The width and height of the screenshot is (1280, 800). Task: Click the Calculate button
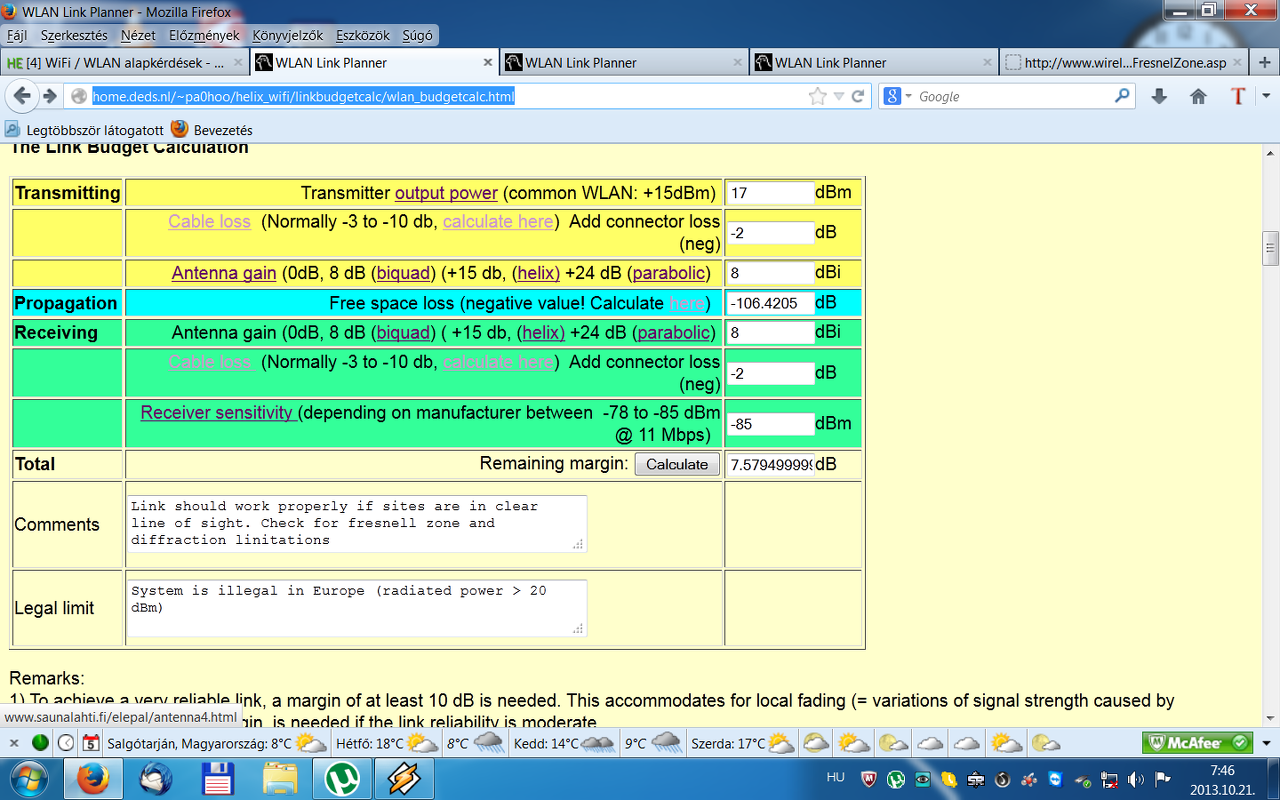click(677, 464)
